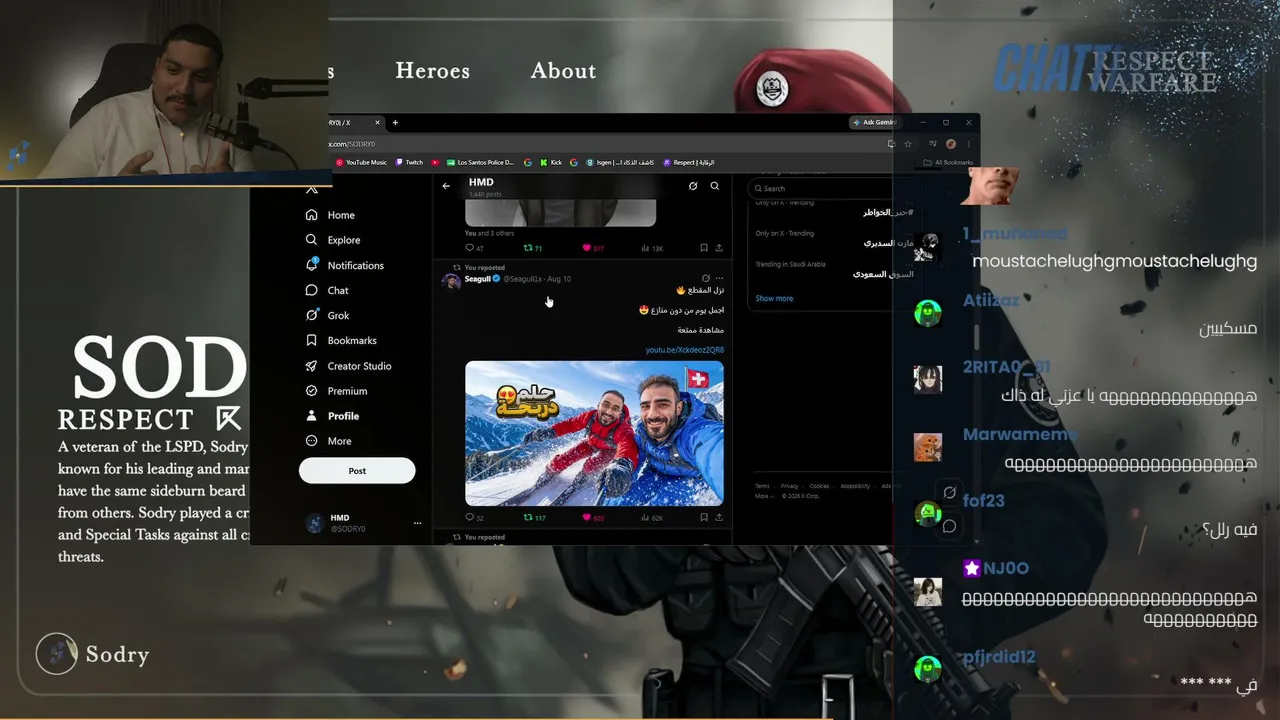The width and height of the screenshot is (1280, 720).
Task: Go back using the arrow beside HMD header
Action: pyautogui.click(x=446, y=186)
